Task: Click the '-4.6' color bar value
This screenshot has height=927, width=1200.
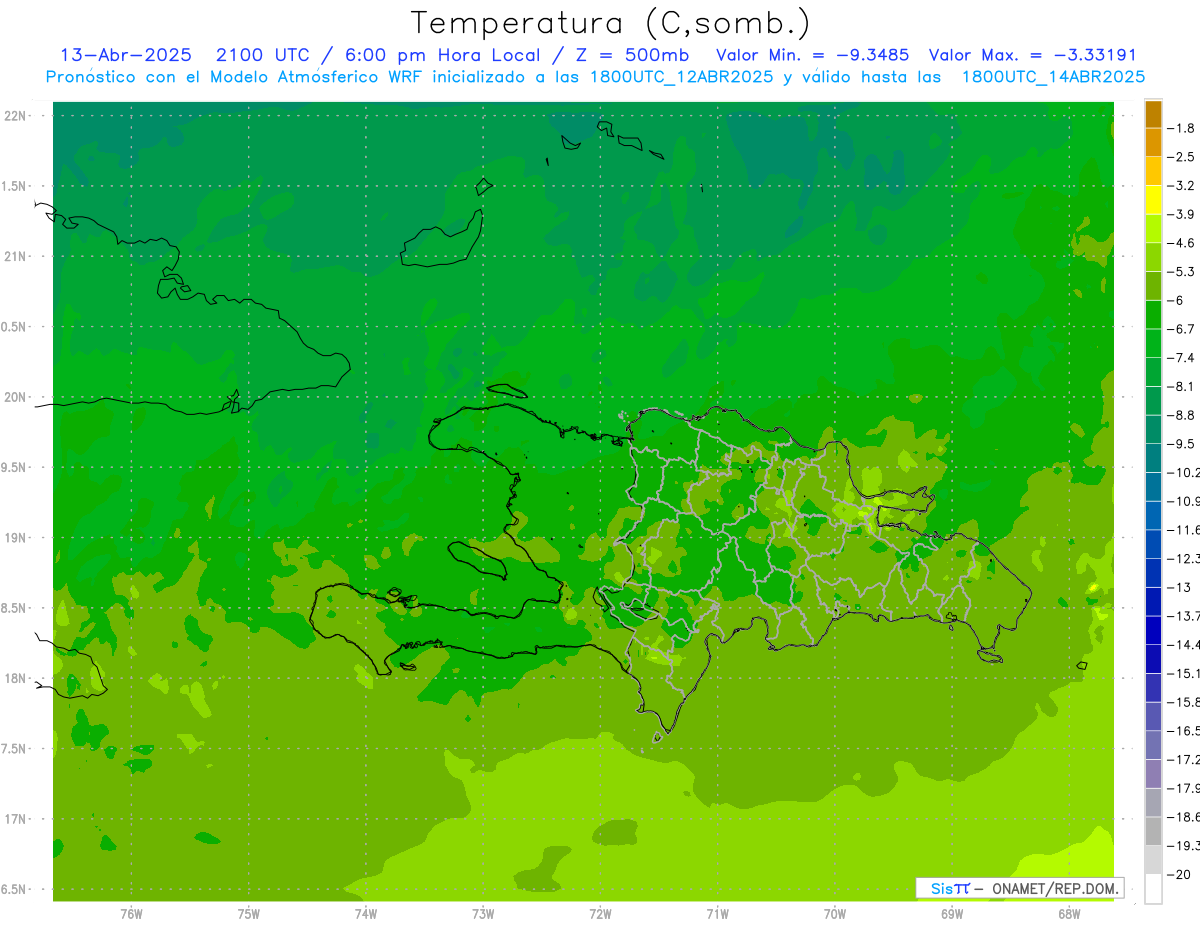Action: (x=1182, y=243)
